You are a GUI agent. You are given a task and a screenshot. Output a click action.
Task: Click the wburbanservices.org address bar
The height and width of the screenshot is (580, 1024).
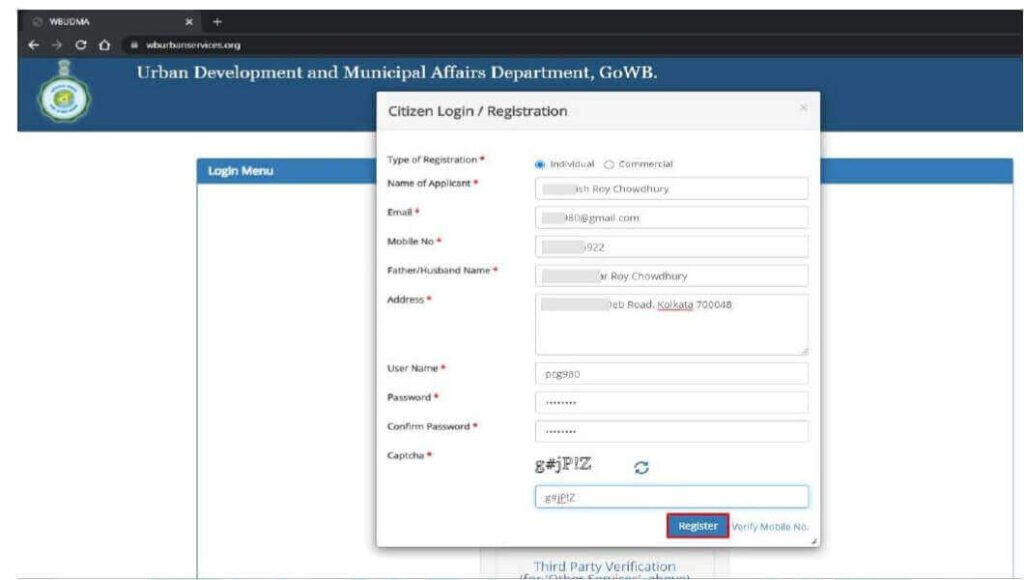[x=193, y=45]
